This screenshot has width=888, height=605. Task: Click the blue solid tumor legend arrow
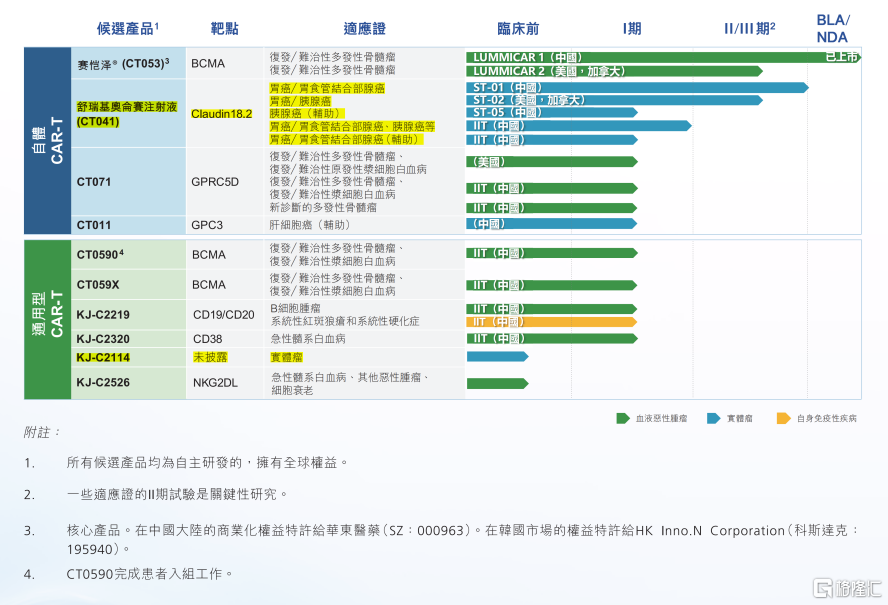(x=714, y=419)
